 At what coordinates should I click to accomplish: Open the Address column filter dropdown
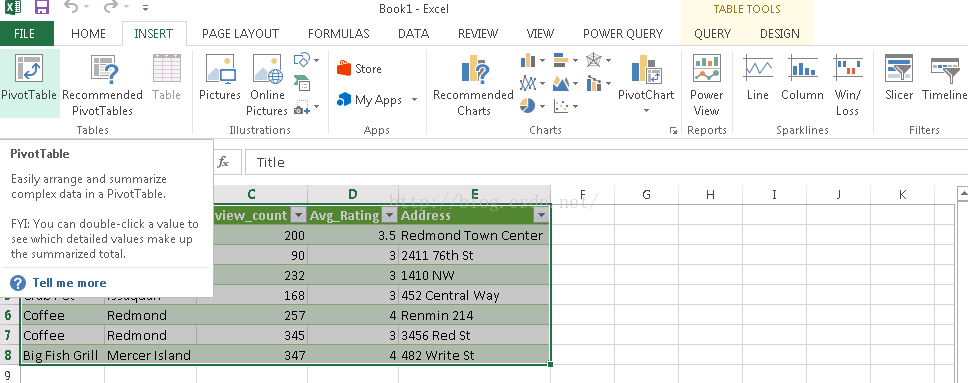point(541,216)
